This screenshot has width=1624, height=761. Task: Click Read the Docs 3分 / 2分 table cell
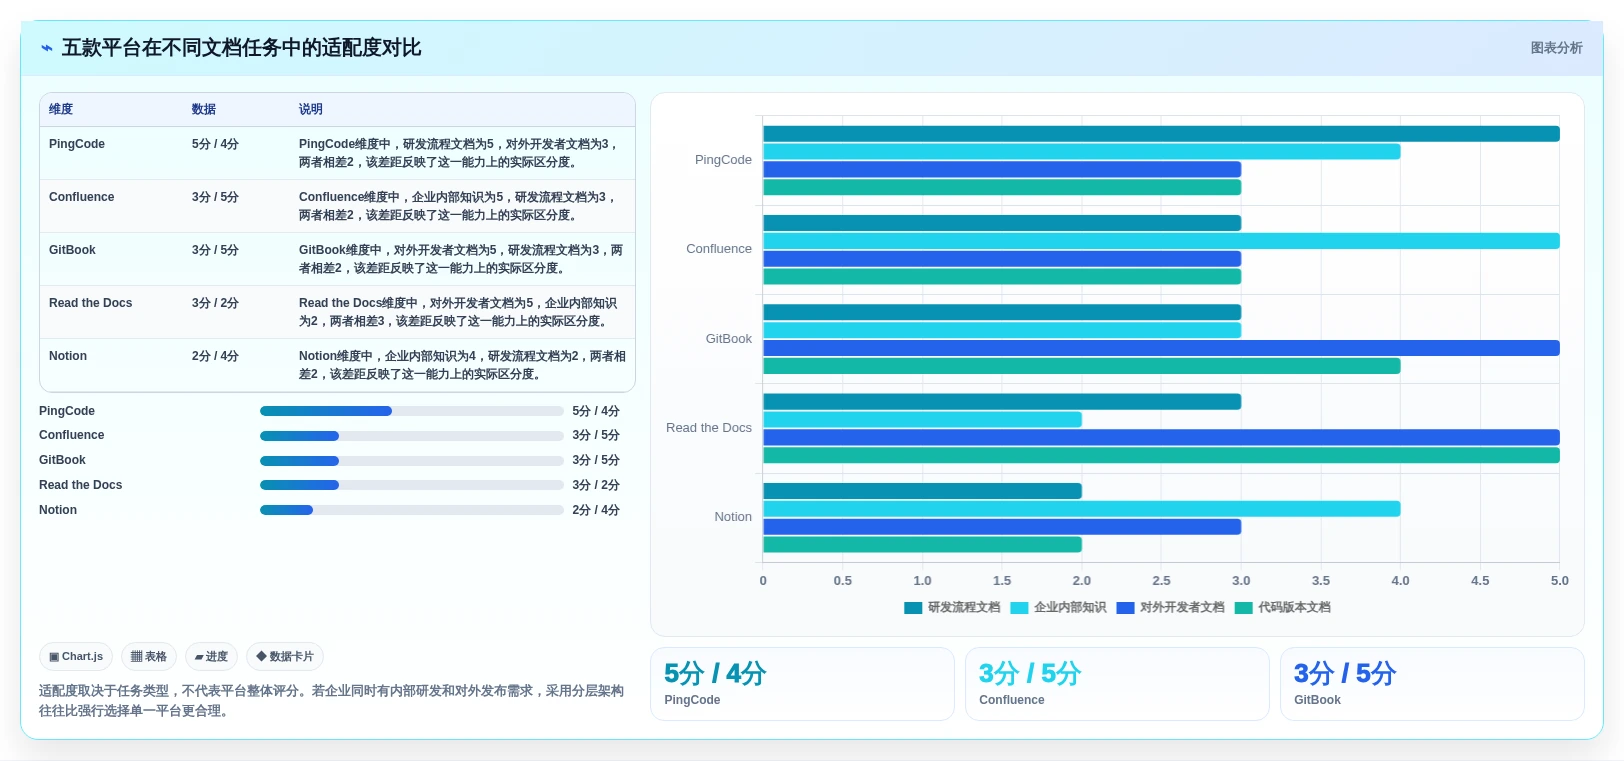pos(215,303)
